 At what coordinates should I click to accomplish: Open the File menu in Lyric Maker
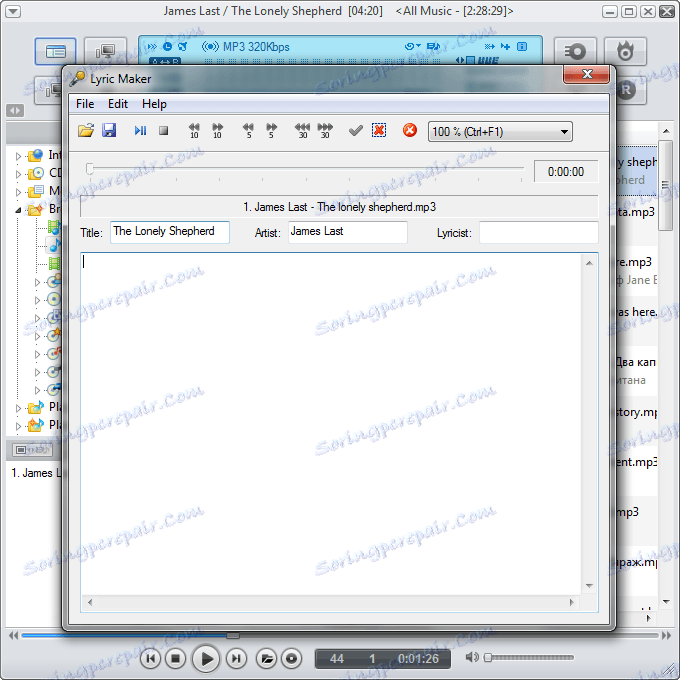(85, 104)
